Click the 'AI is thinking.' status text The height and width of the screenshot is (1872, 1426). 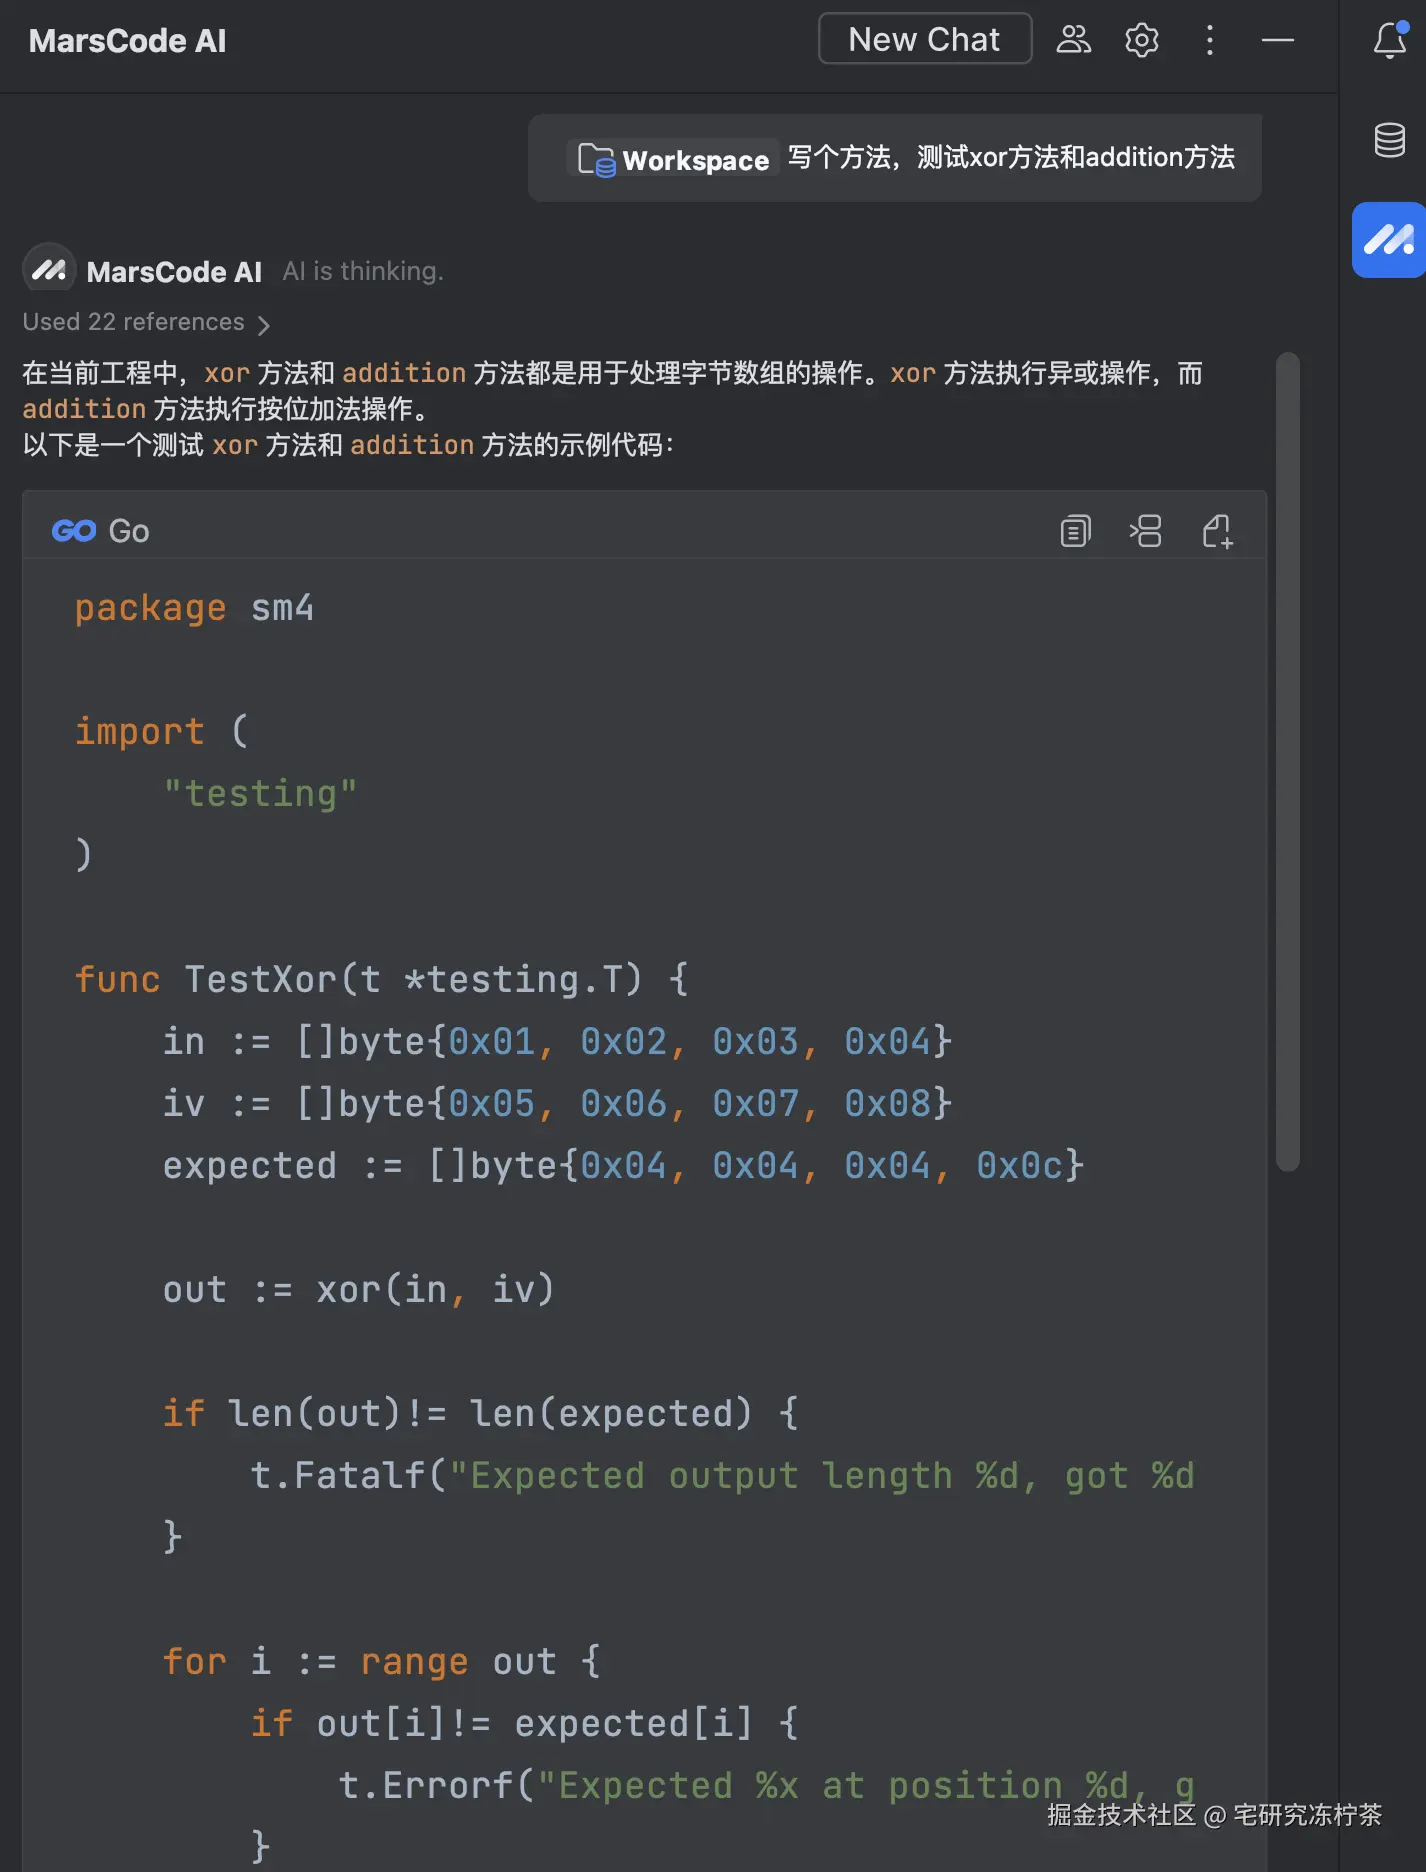pos(363,271)
